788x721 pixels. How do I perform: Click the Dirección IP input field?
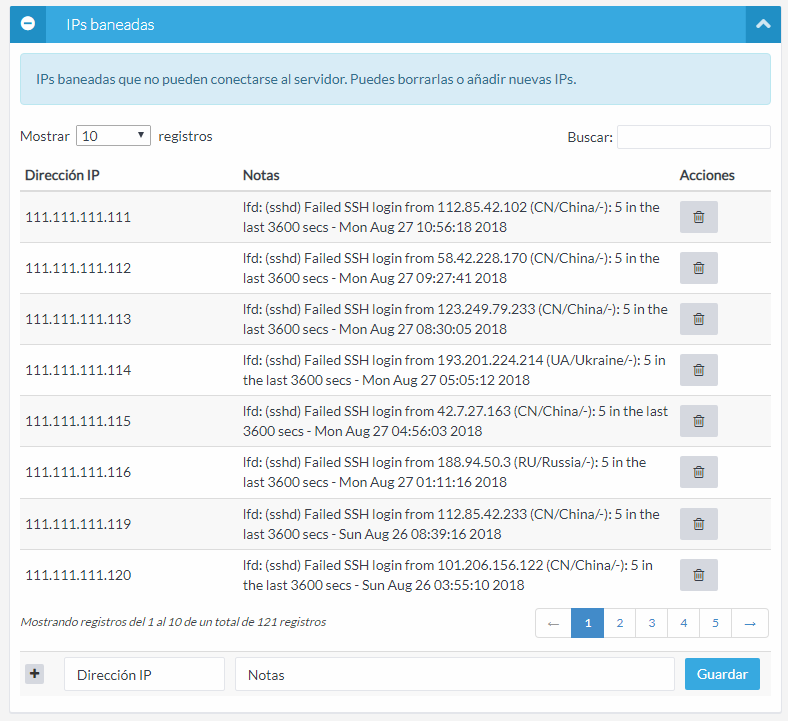tap(144, 674)
